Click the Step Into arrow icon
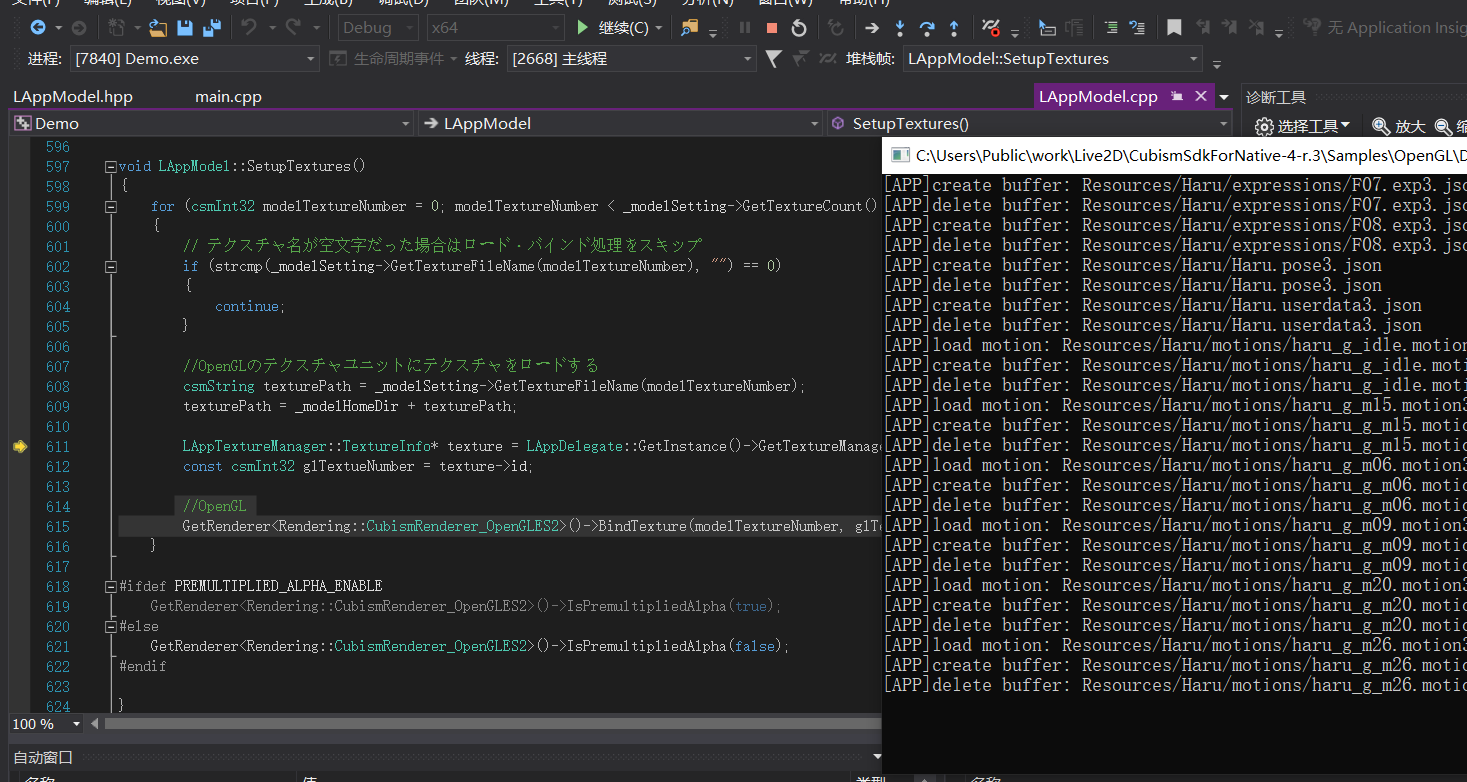 click(x=900, y=28)
